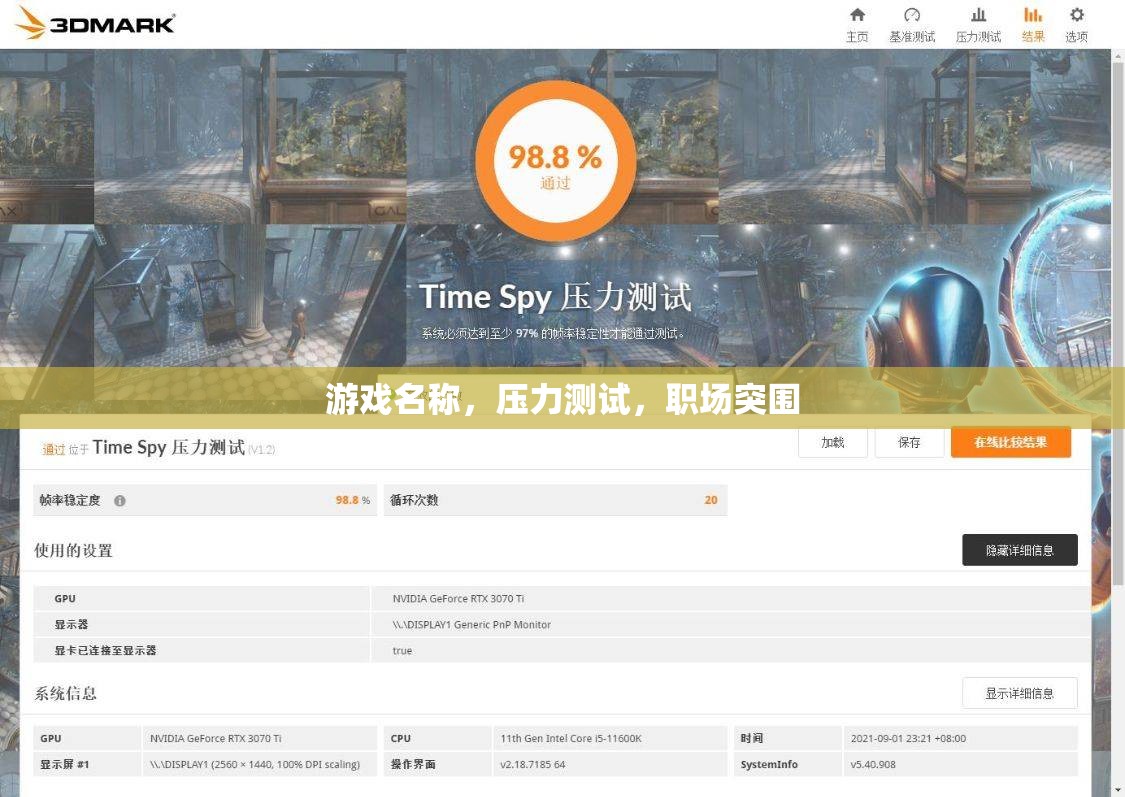The image size is (1125, 797).
Task: Click the 循环次数 label
Action: (414, 500)
